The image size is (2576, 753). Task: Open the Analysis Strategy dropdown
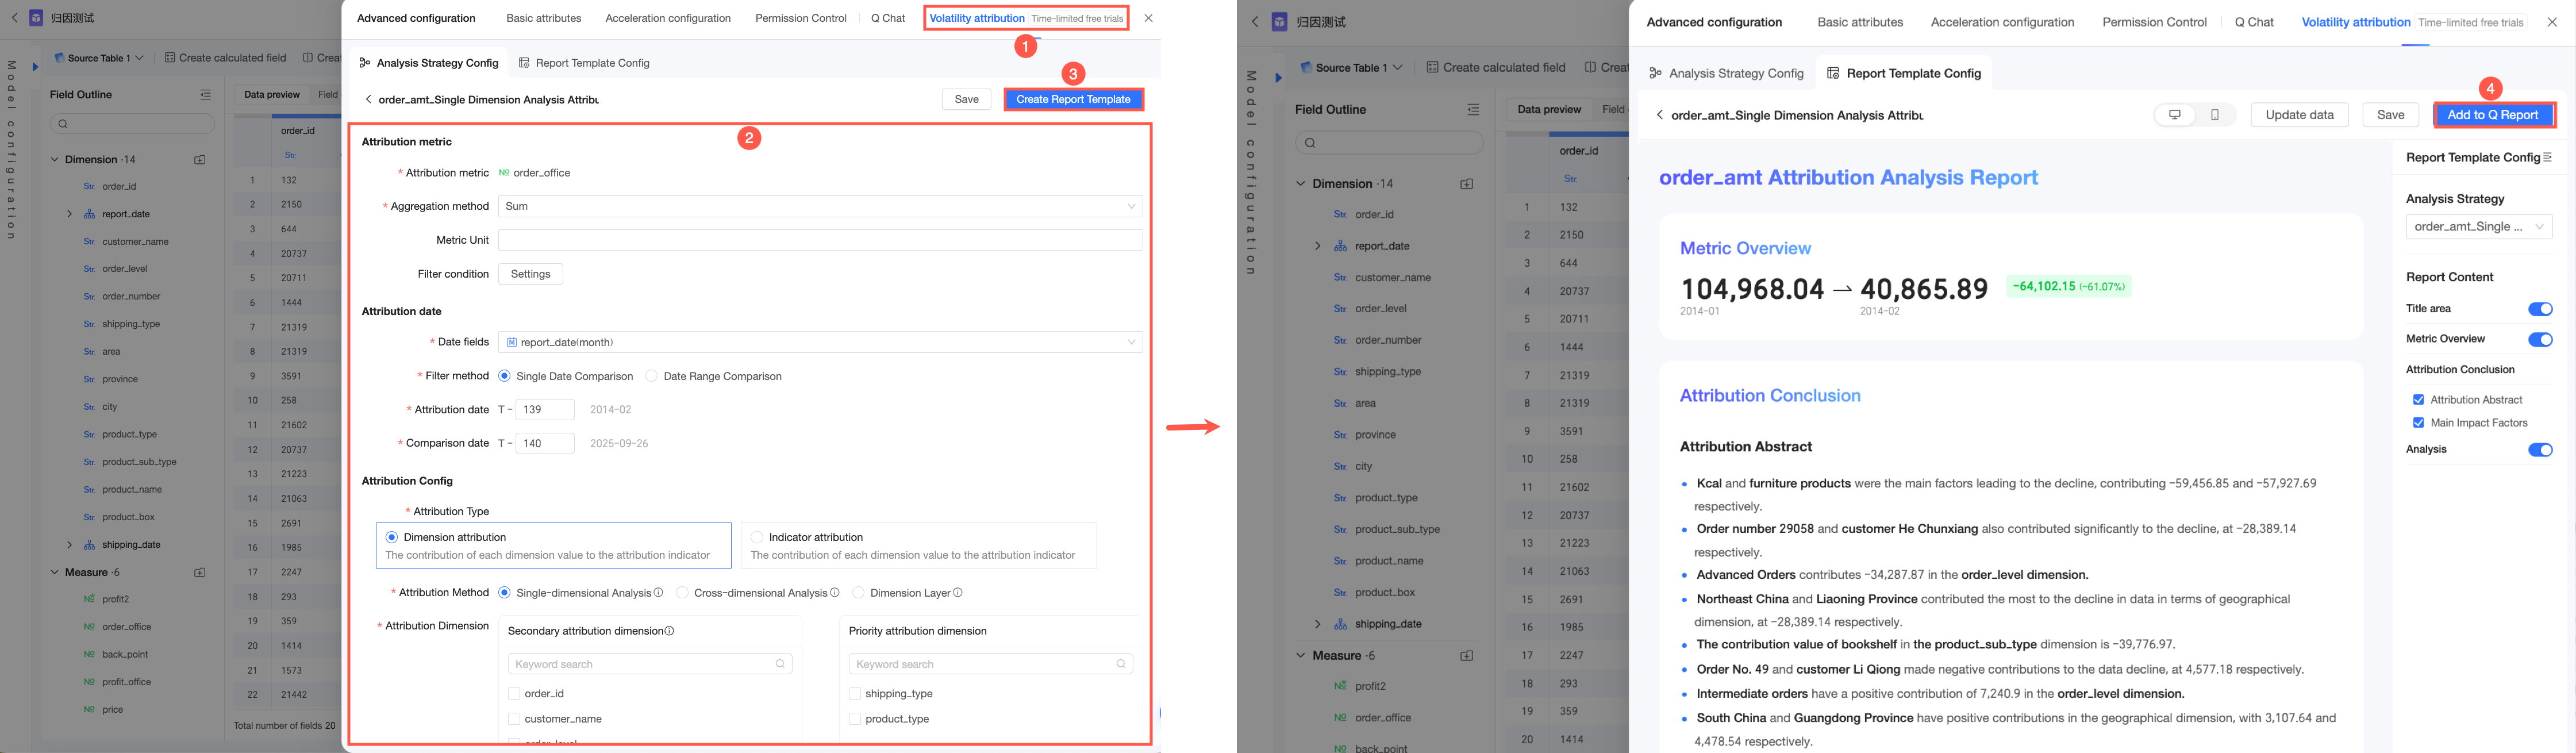2479,227
